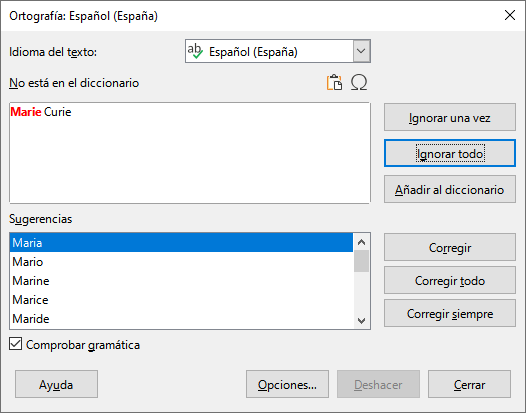The width and height of the screenshot is (526, 413).
Task: Click Añadir al diccionario button
Action: tap(450, 189)
